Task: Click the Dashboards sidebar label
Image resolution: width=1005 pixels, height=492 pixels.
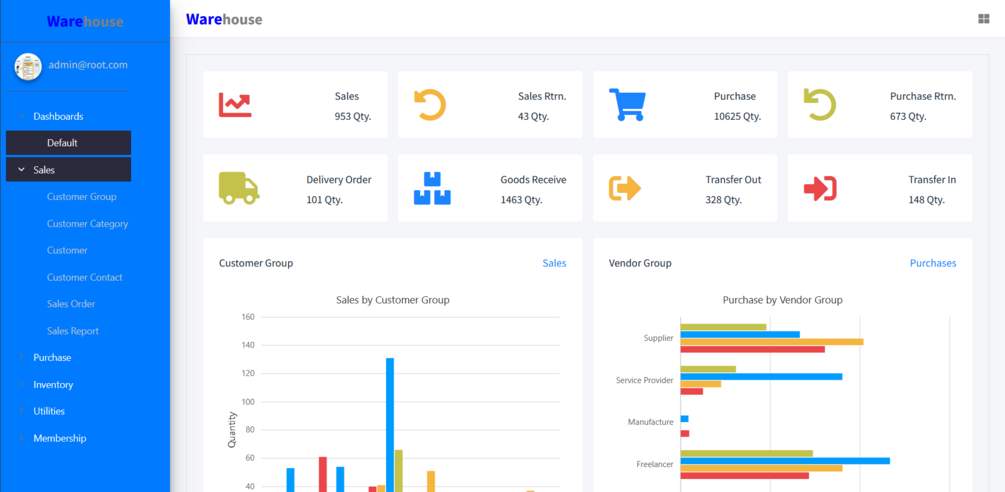Action: [x=58, y=117]
